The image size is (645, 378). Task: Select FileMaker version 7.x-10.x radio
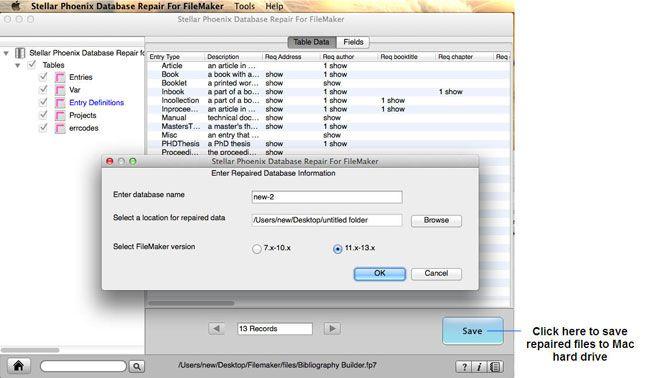coord(257,249)
